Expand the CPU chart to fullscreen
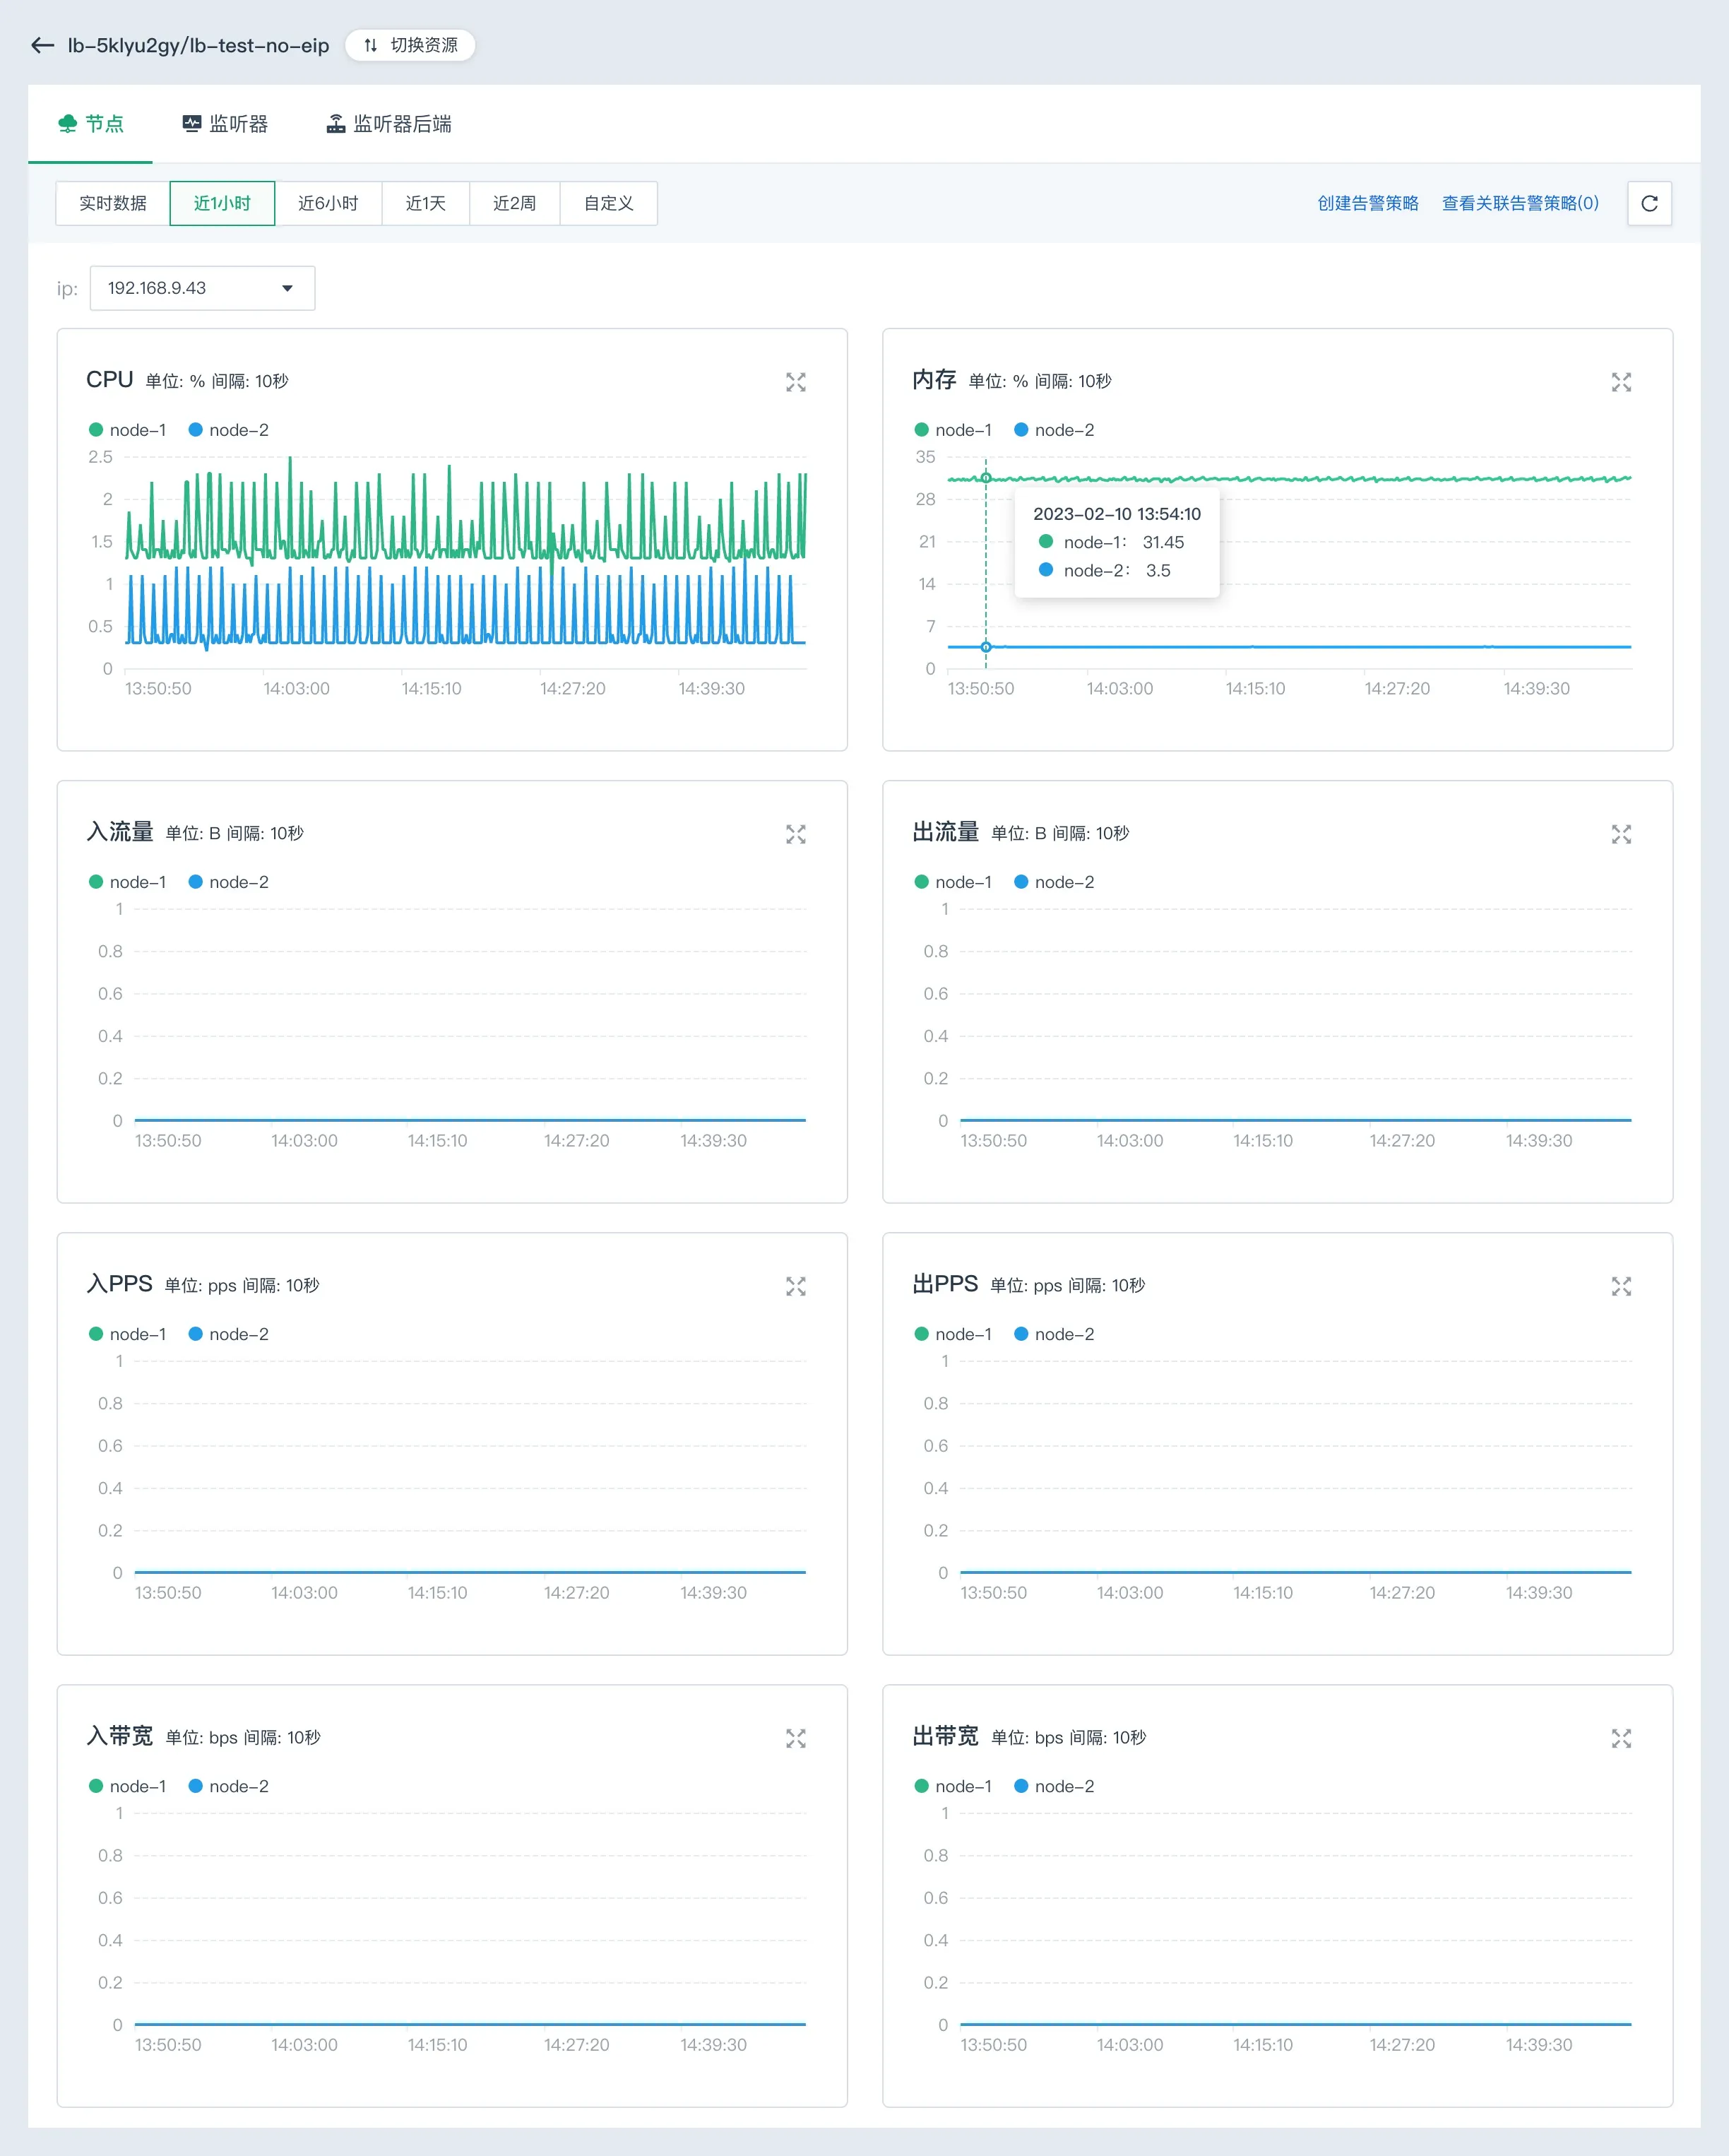 (796, 382)
